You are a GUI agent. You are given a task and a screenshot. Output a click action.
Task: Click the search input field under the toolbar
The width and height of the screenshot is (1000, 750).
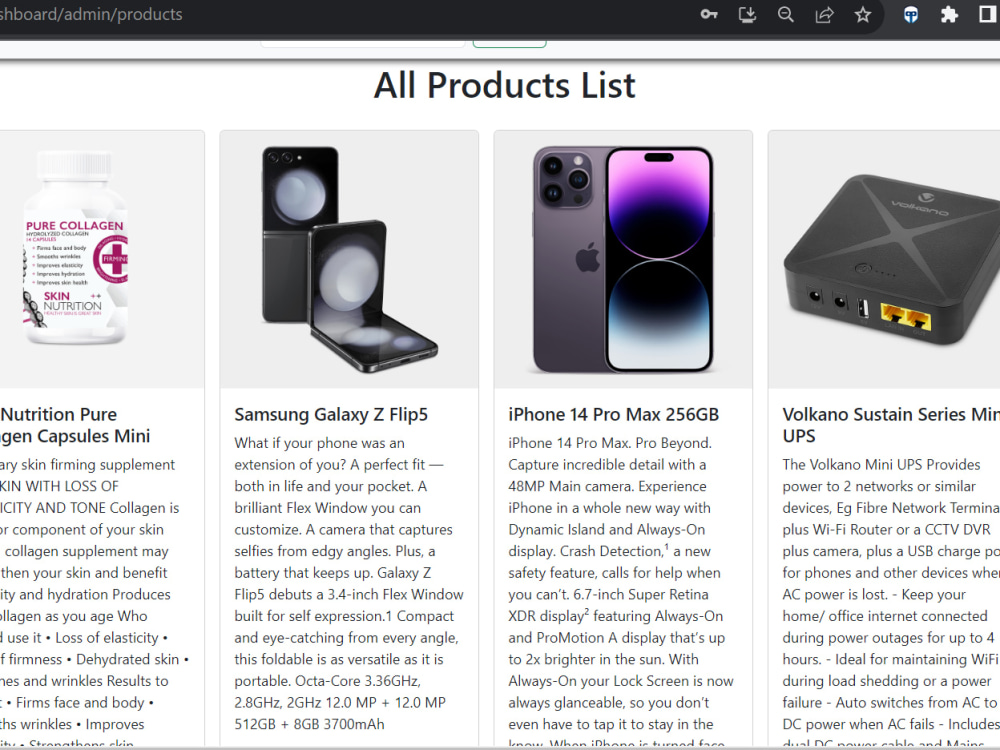[362, 43]
